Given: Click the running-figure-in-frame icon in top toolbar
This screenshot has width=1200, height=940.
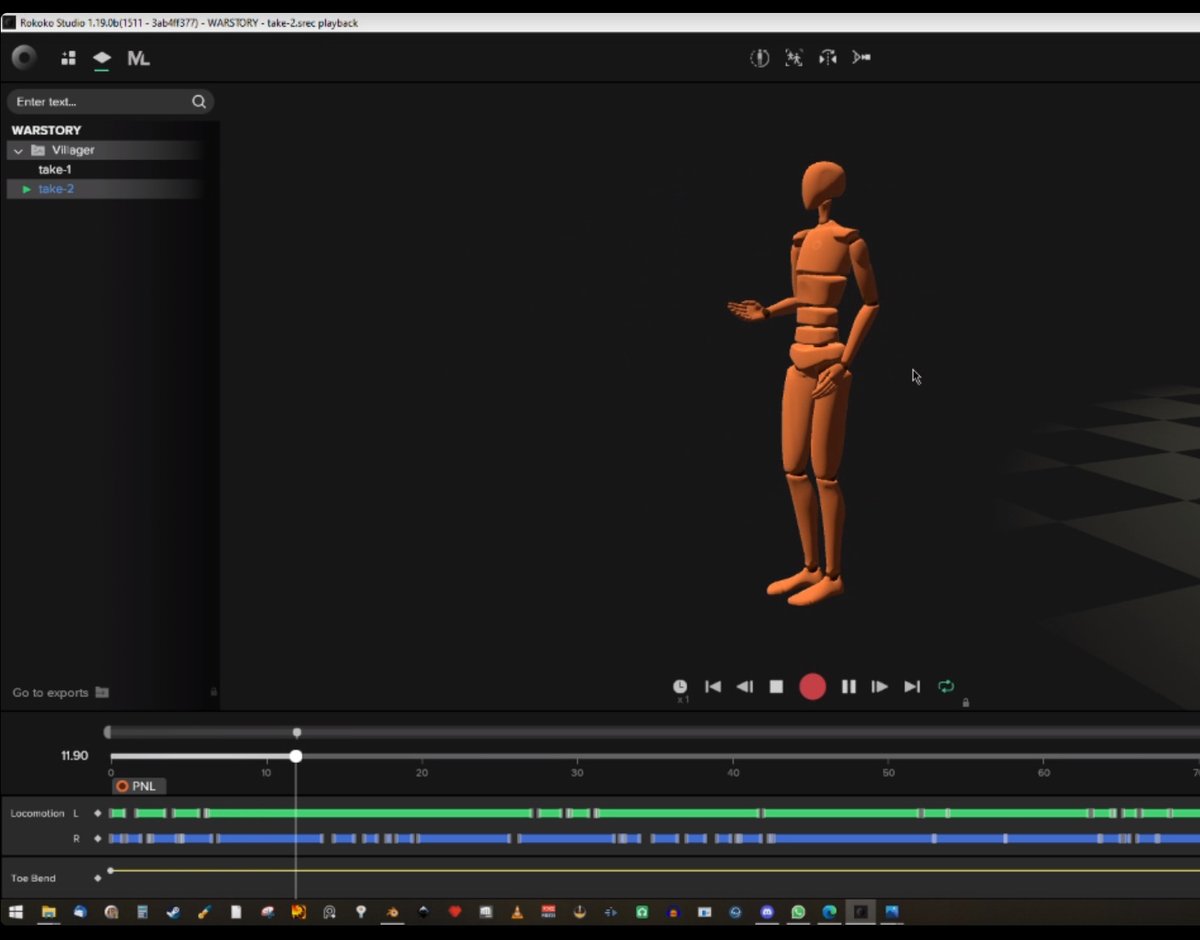Looking at the screenshot, I should point(794,58).
